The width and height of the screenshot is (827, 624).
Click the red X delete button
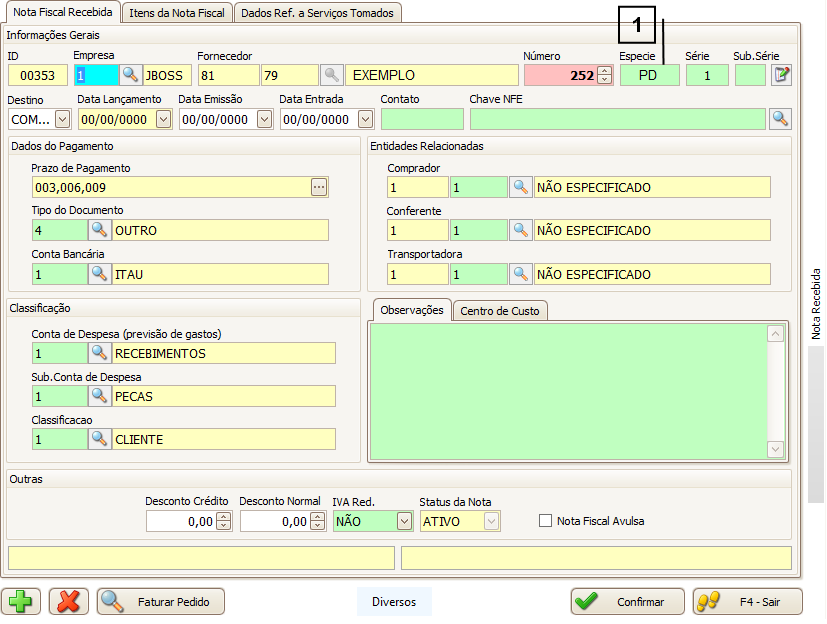pyautogui.click(x=68, y=601)
